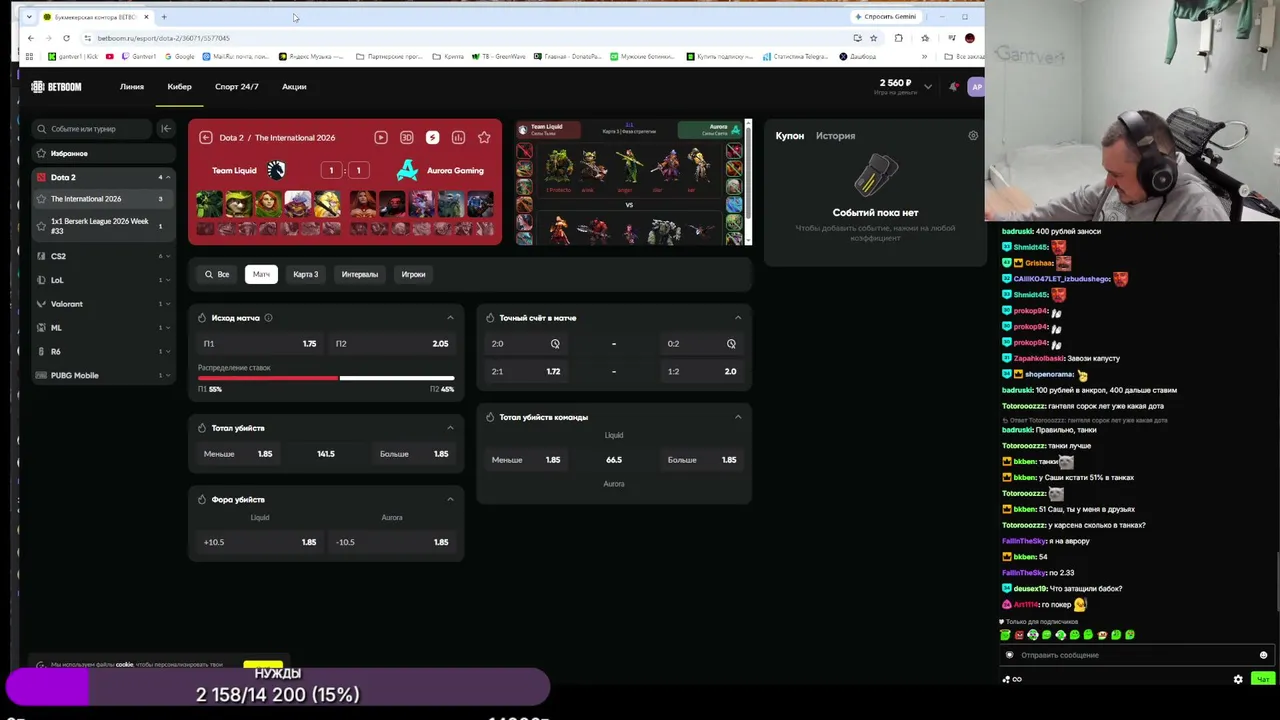Viewport: 1280px width, 720px height.
Task: Open the Кибер navigation tab
Action: coord(180,87)
